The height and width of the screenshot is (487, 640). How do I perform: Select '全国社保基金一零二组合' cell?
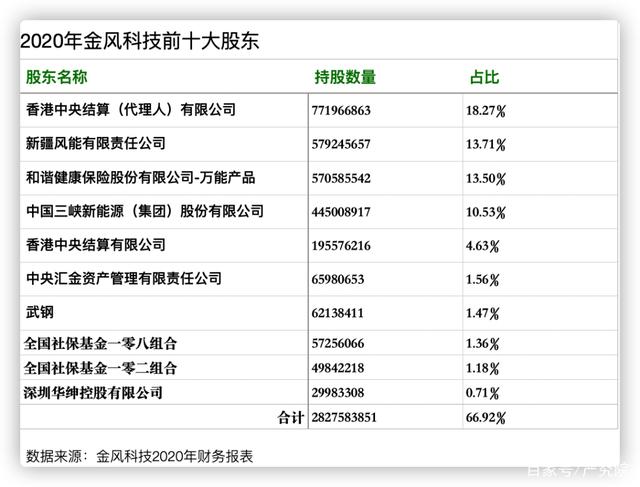[x=100, y=368]
